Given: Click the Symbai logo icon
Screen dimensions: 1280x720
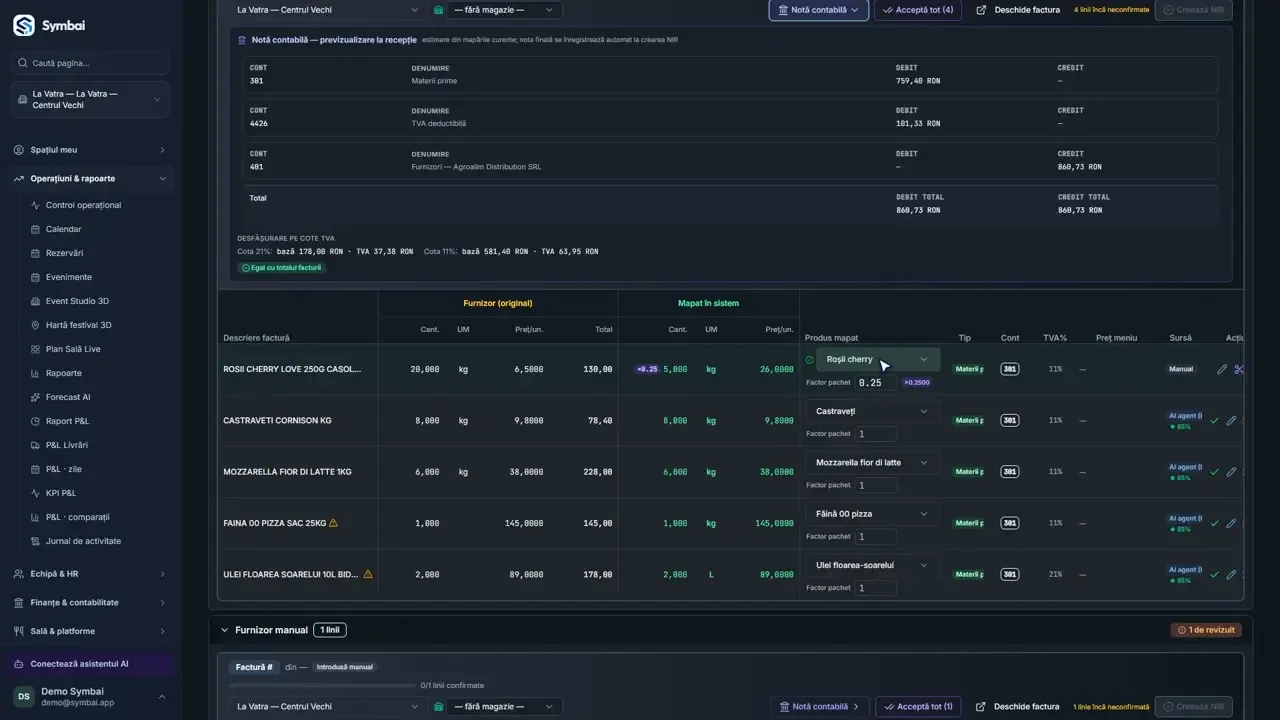Looking at the screenshot, I should click(x=24, y=25).
